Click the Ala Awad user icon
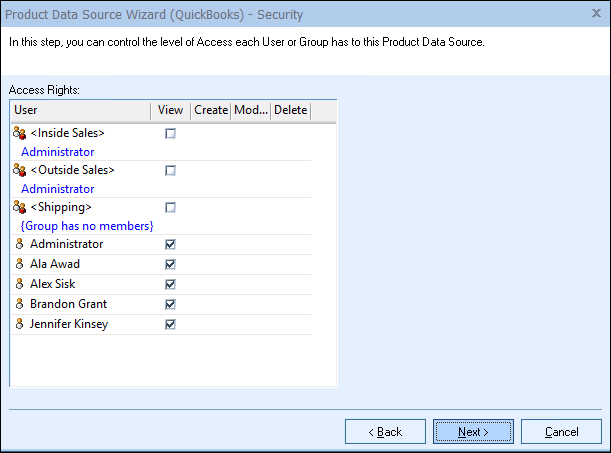The width and height of the screenshot is (611, 453). click(x=19, y=264)
